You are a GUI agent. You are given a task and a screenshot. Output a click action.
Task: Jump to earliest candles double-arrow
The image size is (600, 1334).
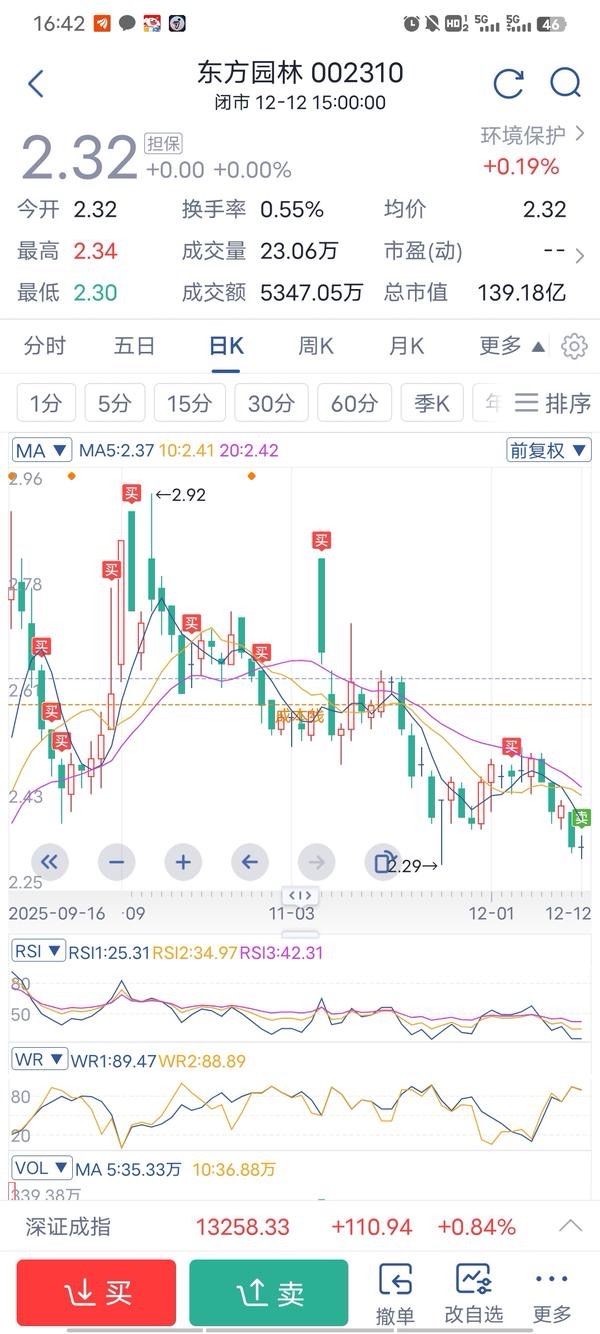click(50, 861)
